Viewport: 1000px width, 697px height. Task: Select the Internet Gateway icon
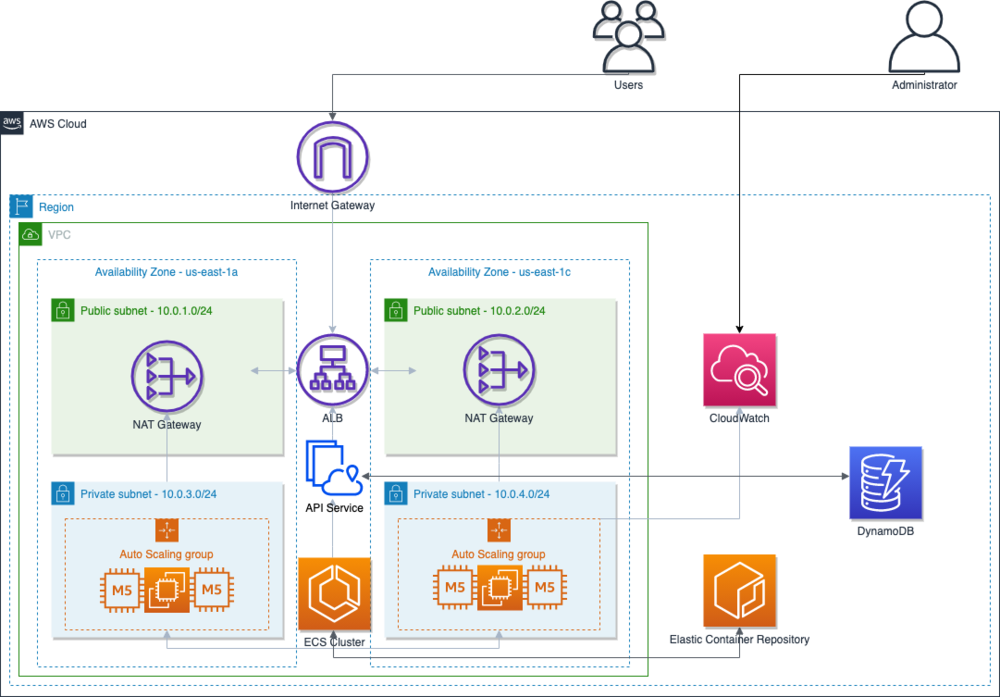pos(333,155)
